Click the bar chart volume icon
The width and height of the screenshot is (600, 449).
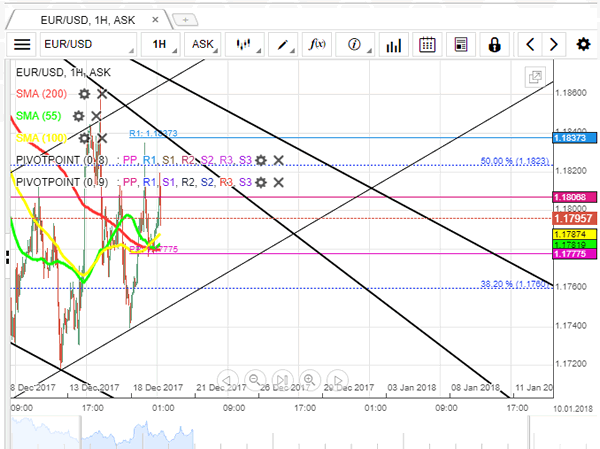(x=394, y=44)
